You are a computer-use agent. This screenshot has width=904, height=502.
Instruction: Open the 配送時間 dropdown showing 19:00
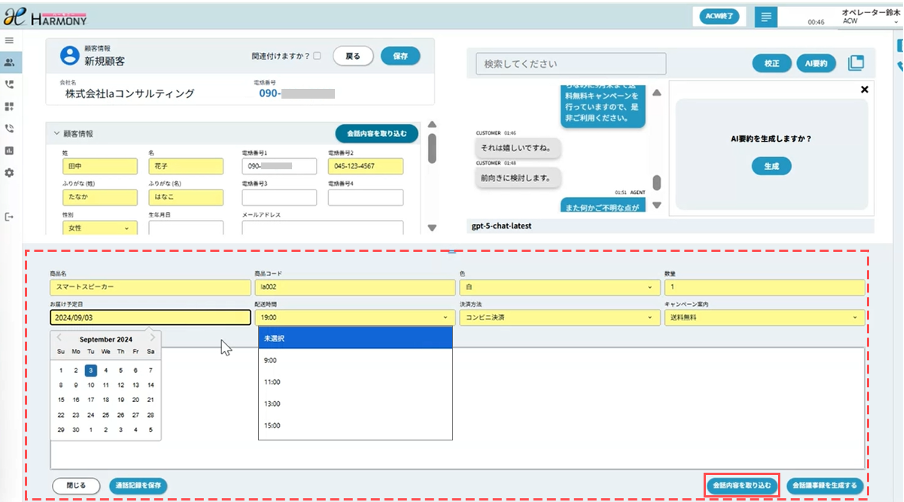tap(355, 318)
